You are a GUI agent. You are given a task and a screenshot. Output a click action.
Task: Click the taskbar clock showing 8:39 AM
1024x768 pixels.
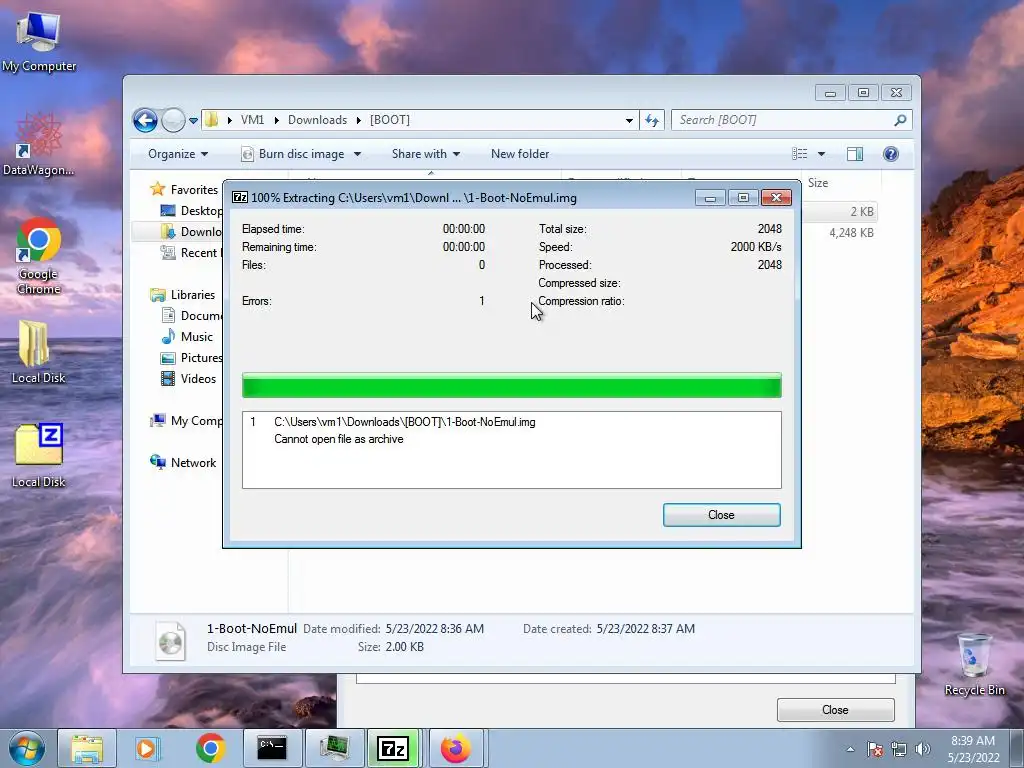tap(974, 749)
